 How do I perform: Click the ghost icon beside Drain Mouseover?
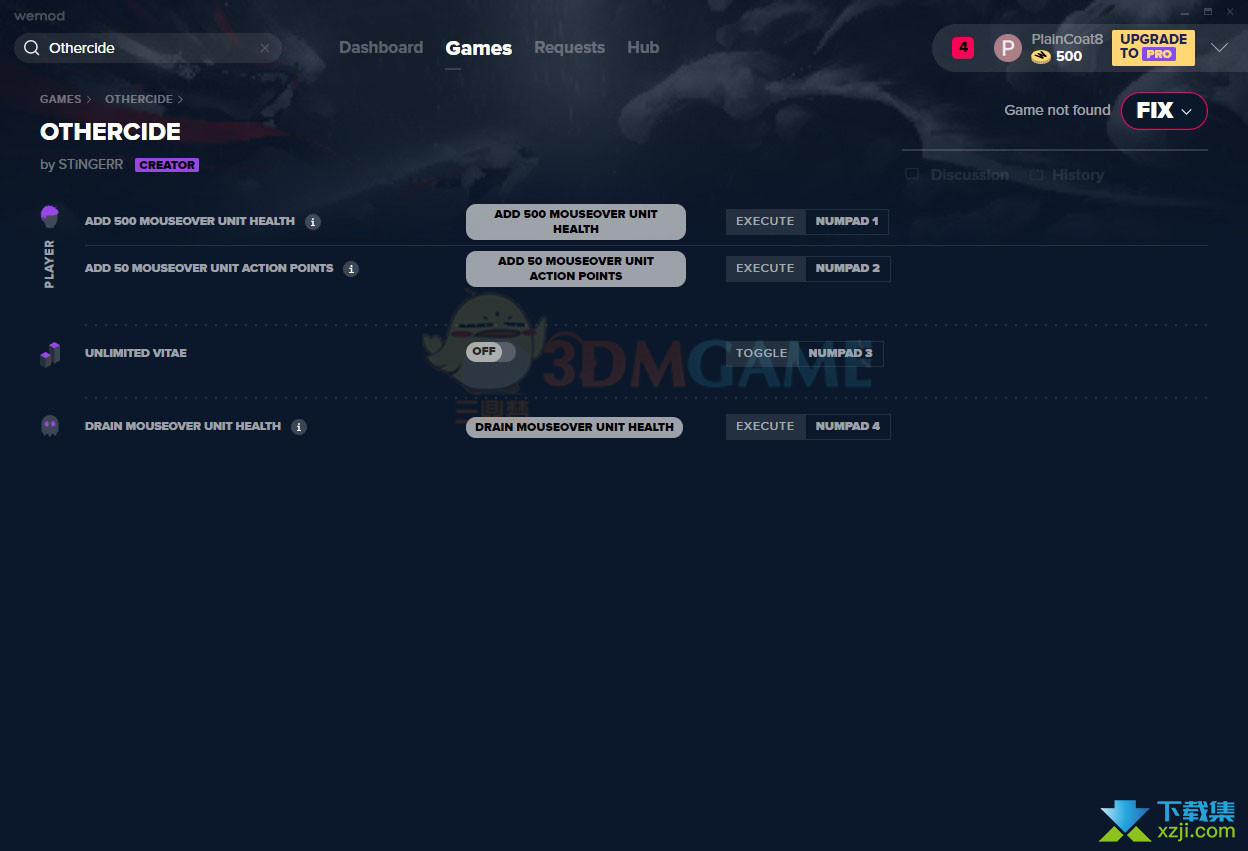point(50,426)
